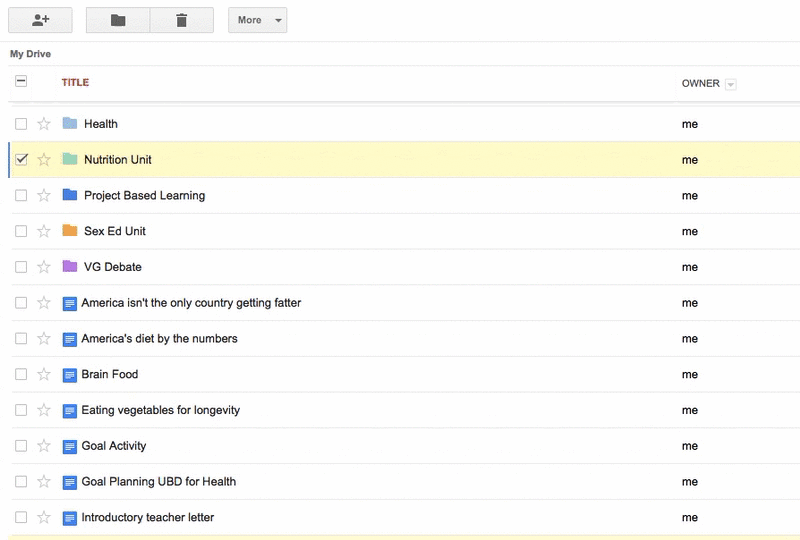800x540 pixels.
Task: Click the share add-person icon button
Action: 40,20
